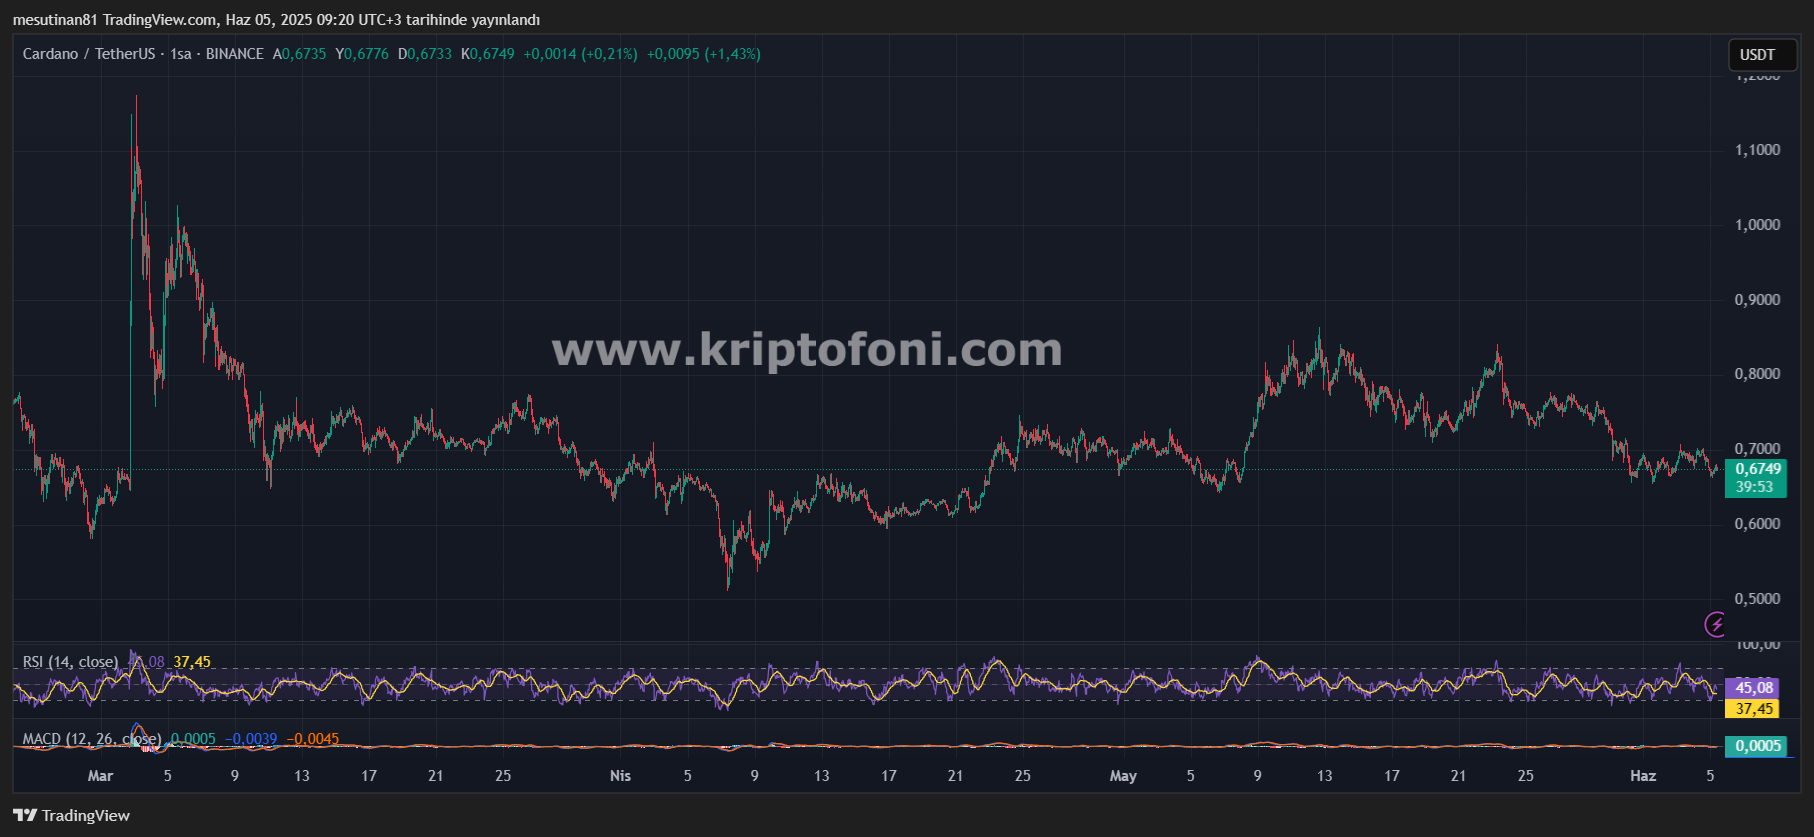Viewport: 1814px width, 837px height.
Task: Click the +0,0095 (+1,43%) change value
Action: [704, 54]
